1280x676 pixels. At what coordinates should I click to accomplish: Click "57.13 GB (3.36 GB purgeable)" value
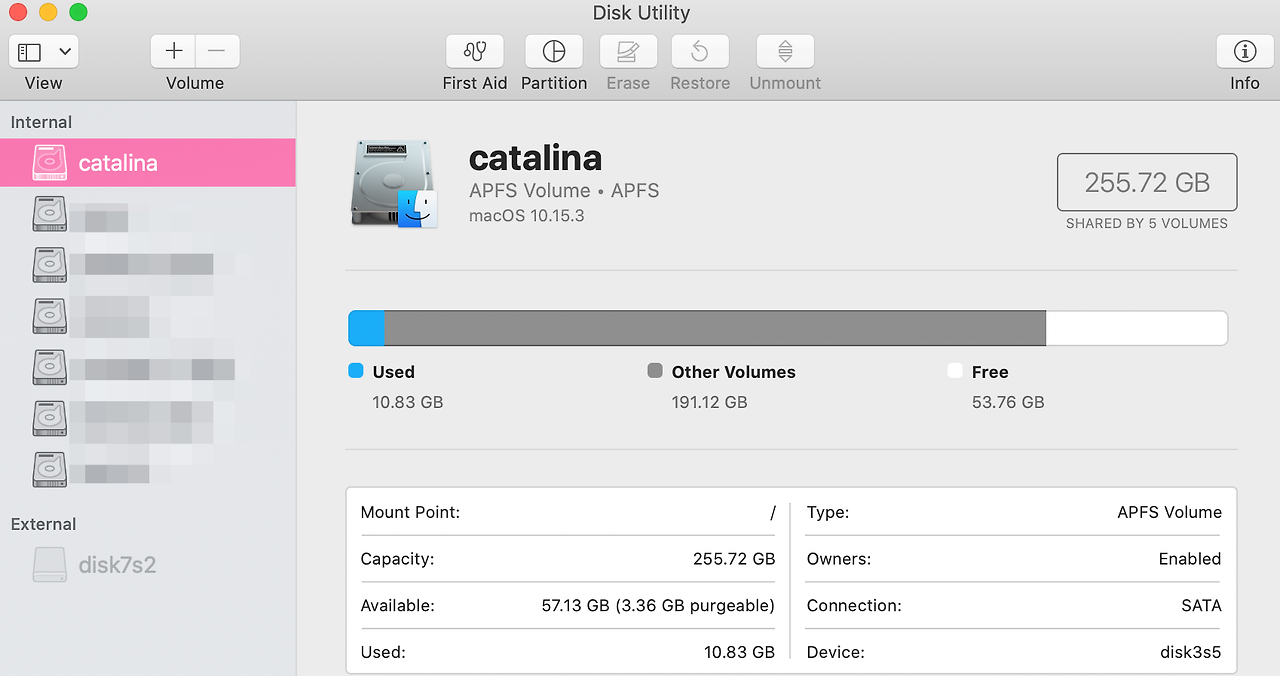coord(658,605)
